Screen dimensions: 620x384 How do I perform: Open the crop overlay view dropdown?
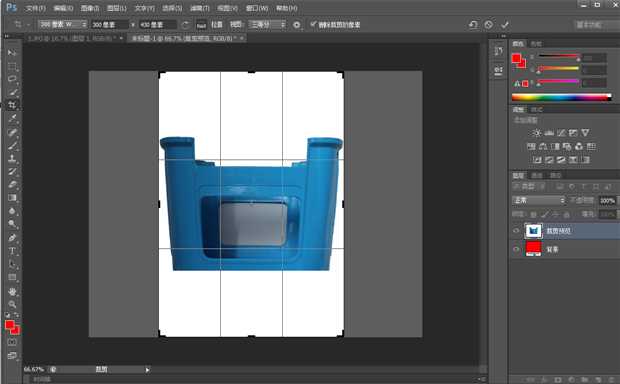tap(267, 25)
